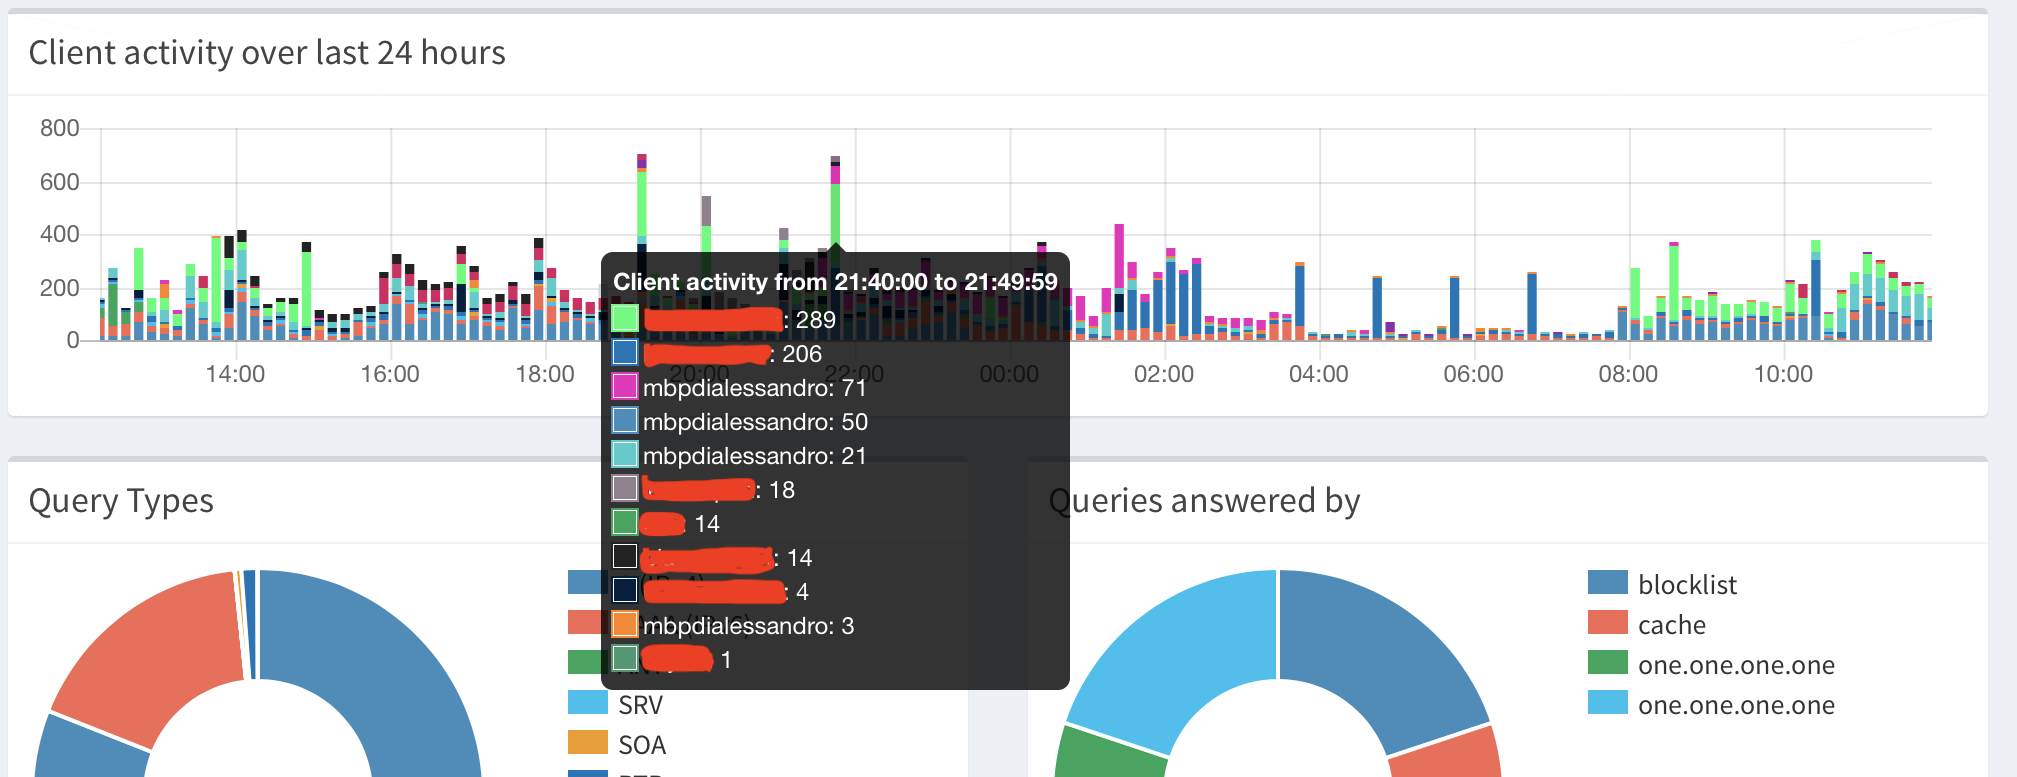
Task: Click the tallest bar just after 19:00
Action: coord(641,205)
